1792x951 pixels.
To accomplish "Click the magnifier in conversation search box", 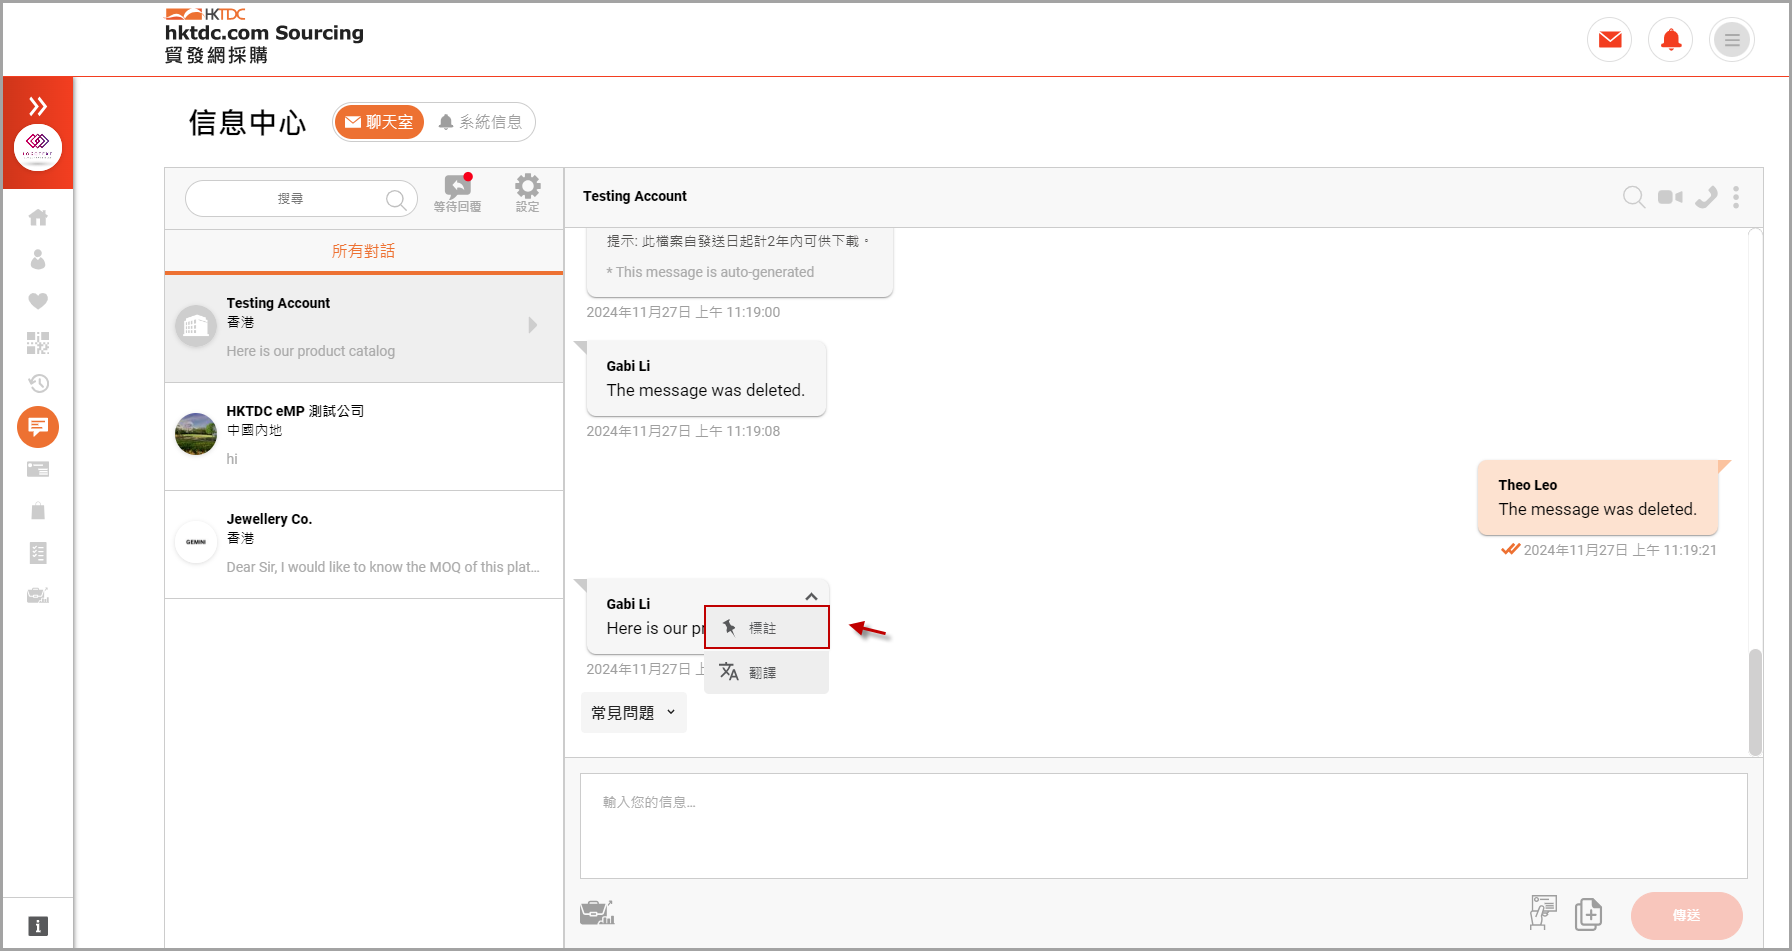I will coord(396,199).
